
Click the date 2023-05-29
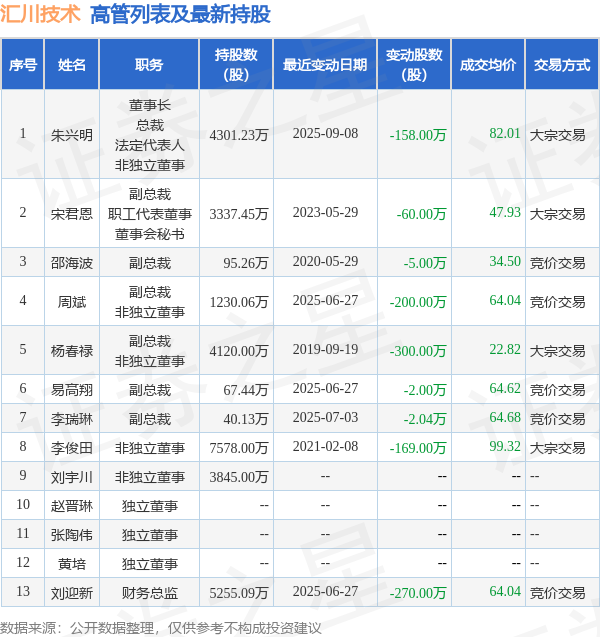[x=325, y=212]
